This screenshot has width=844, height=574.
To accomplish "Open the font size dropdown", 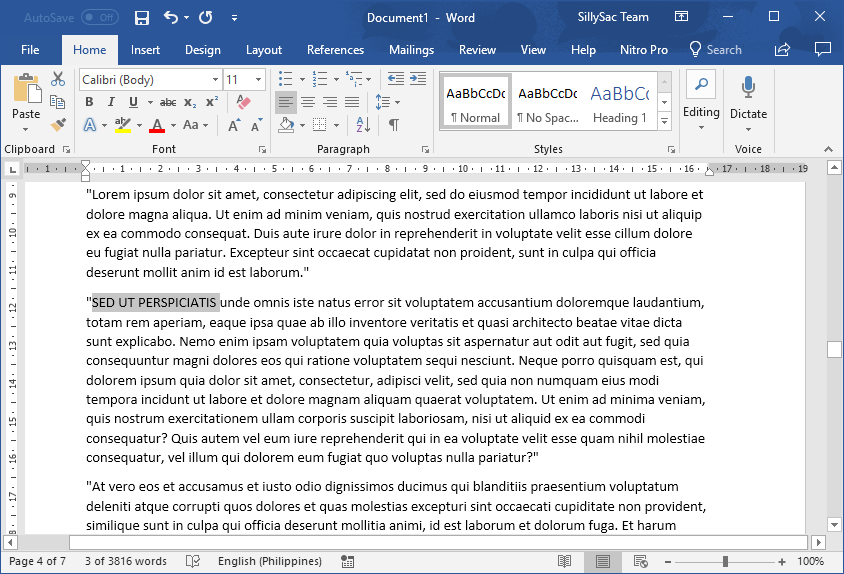I will point(258,80).
